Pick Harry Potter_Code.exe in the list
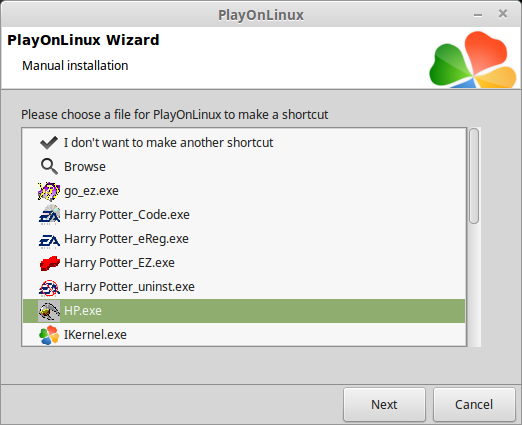The width and height of the screenshot is (522, 425). tap(244, 215)
